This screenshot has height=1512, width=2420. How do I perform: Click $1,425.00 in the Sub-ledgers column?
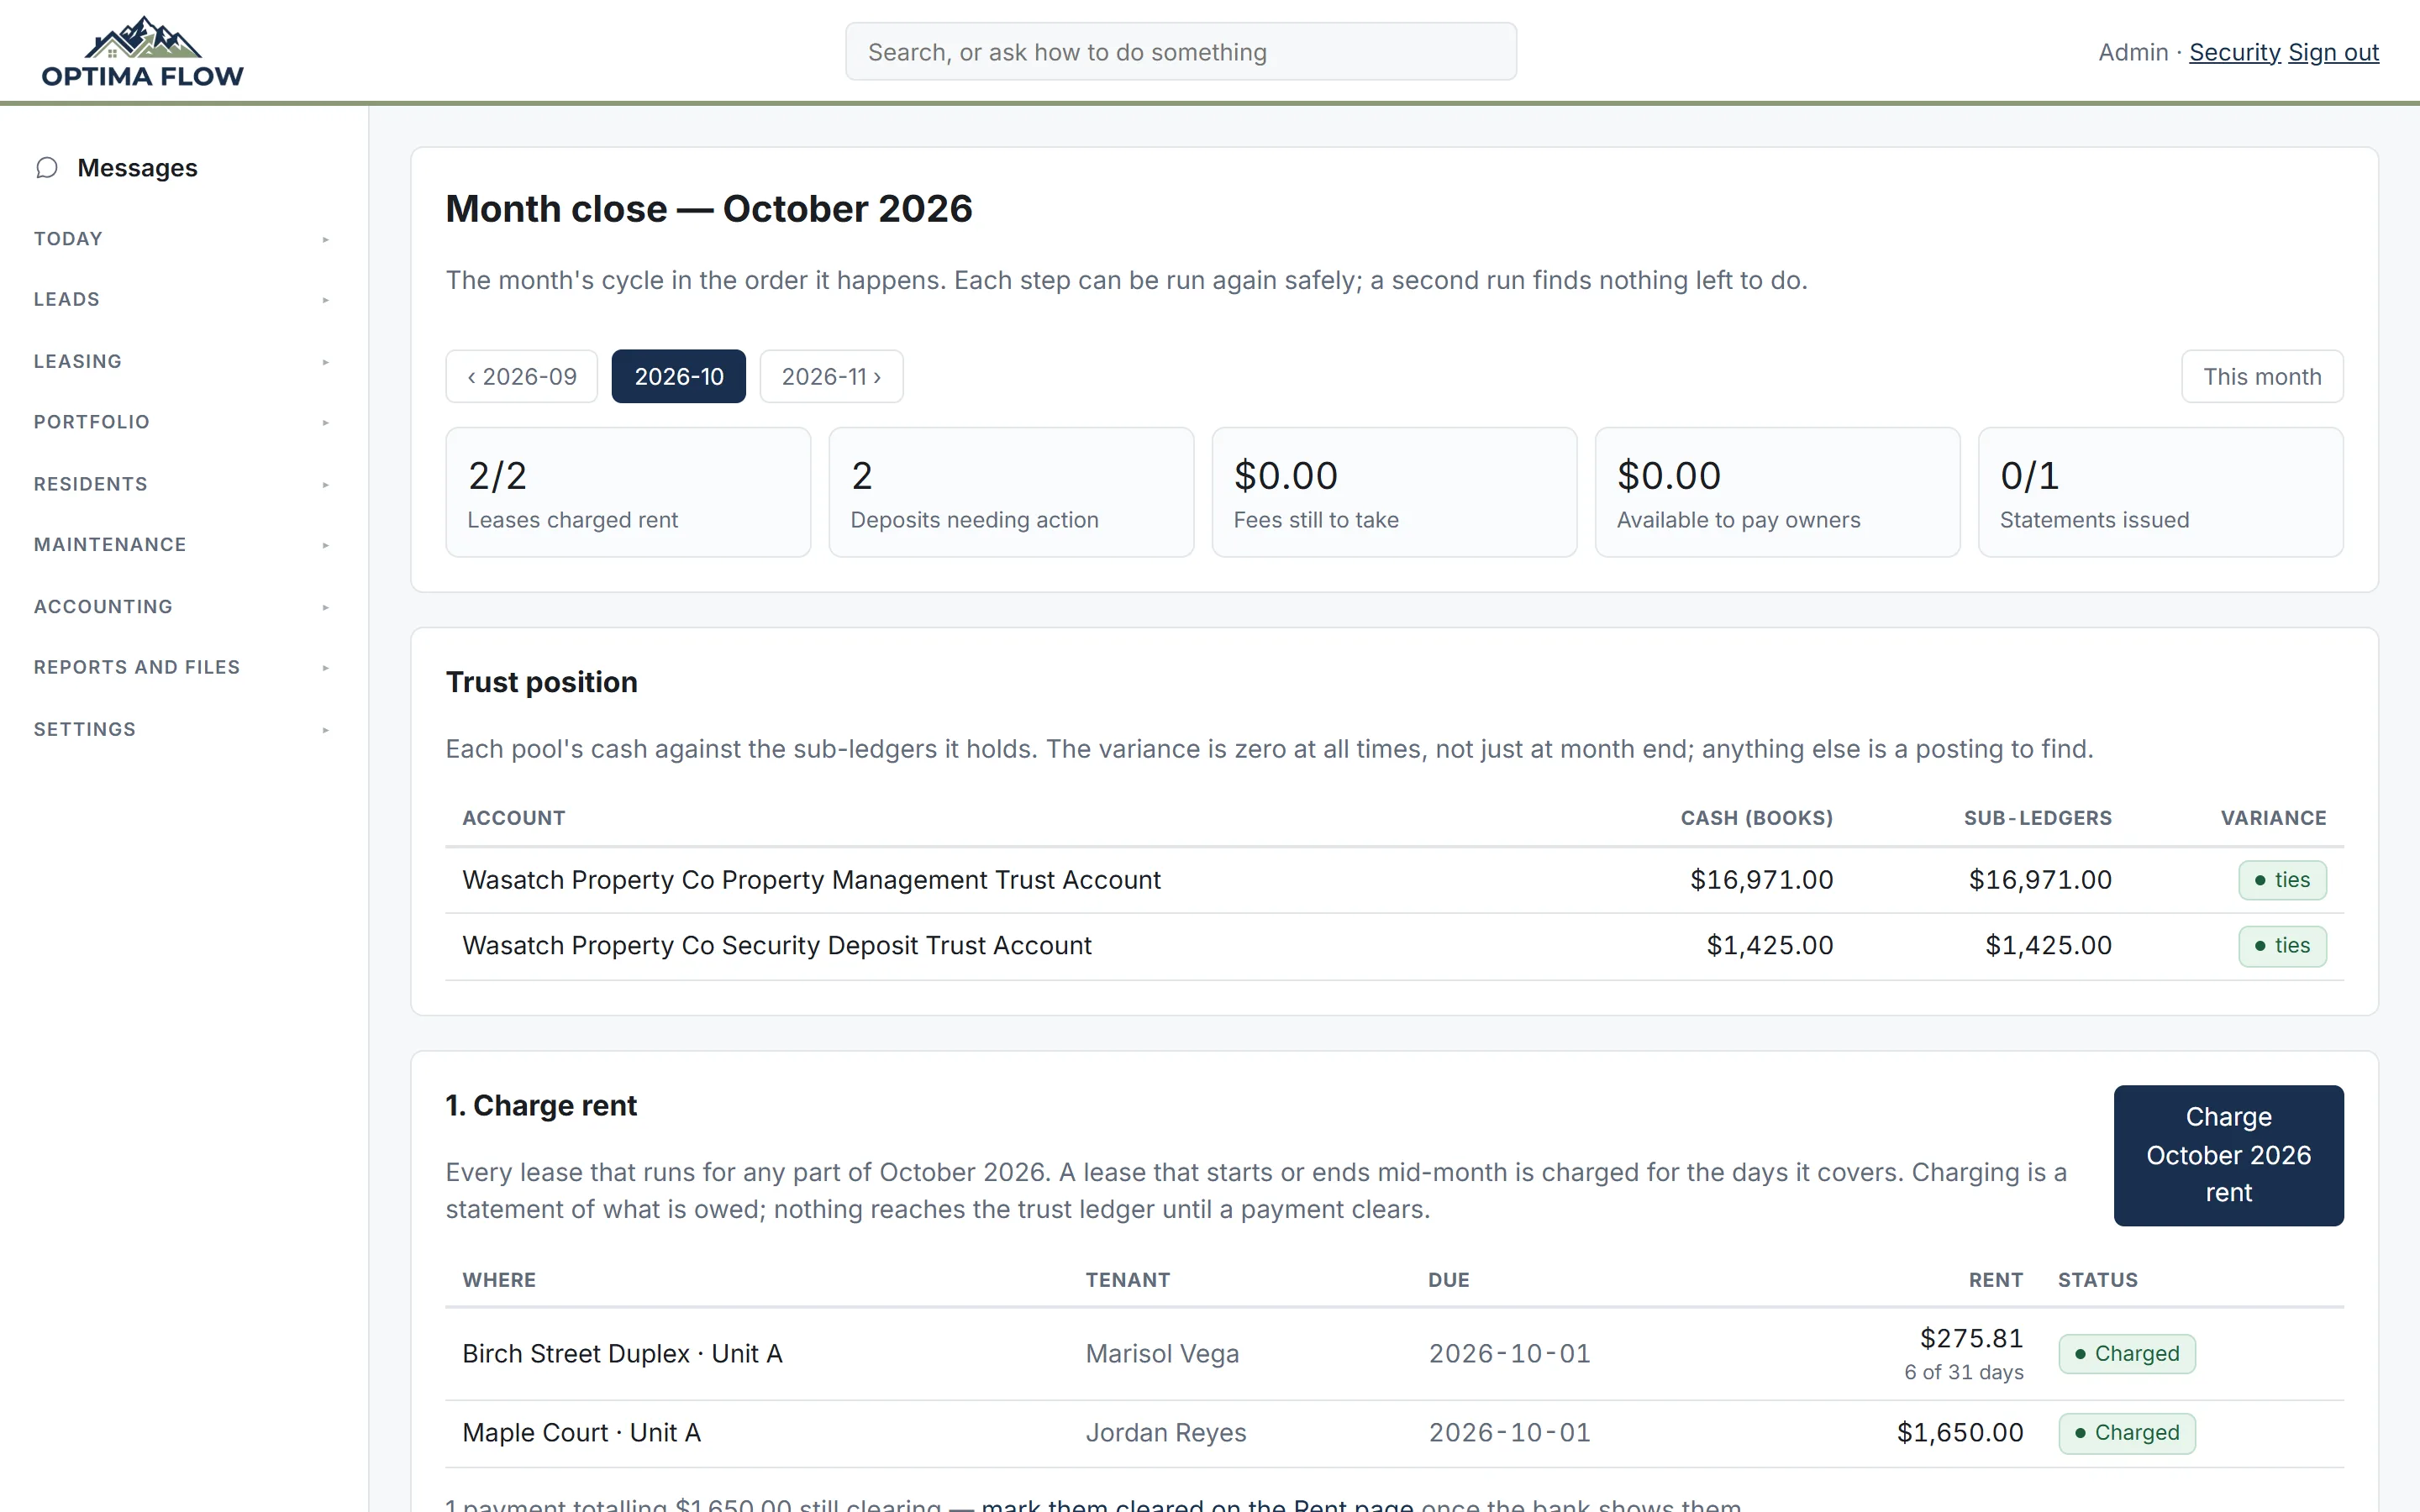pyautogui.click(x=2048, y=946)
